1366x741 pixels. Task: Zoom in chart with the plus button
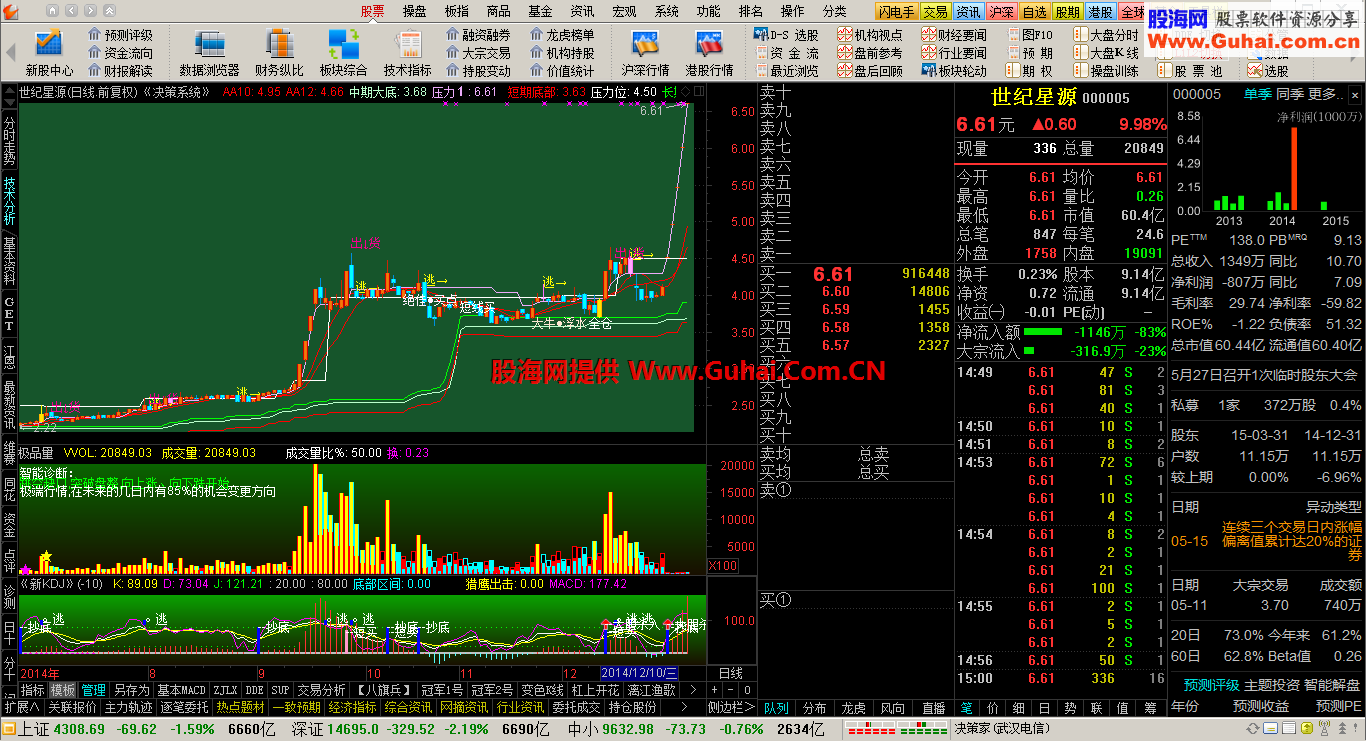[x=714, y=690]
